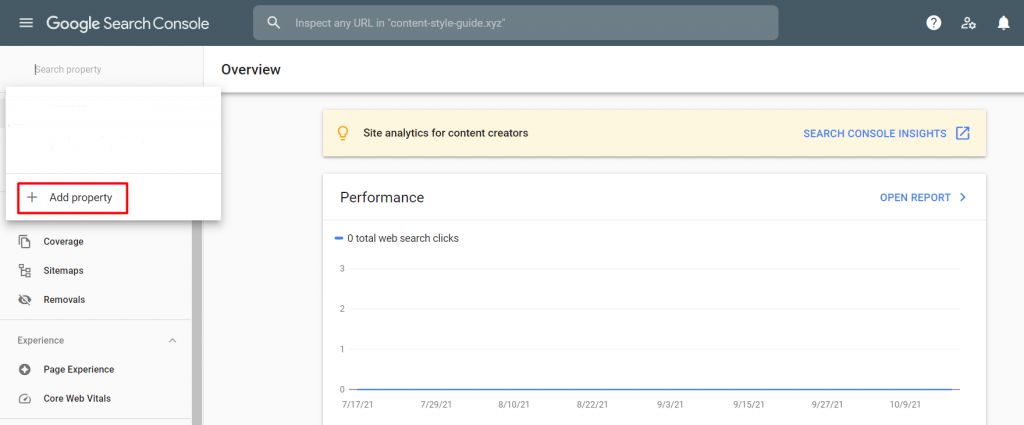Click the Coverage icon in sidebar
Screen dimensions: 1024x425
coord(25,241)
